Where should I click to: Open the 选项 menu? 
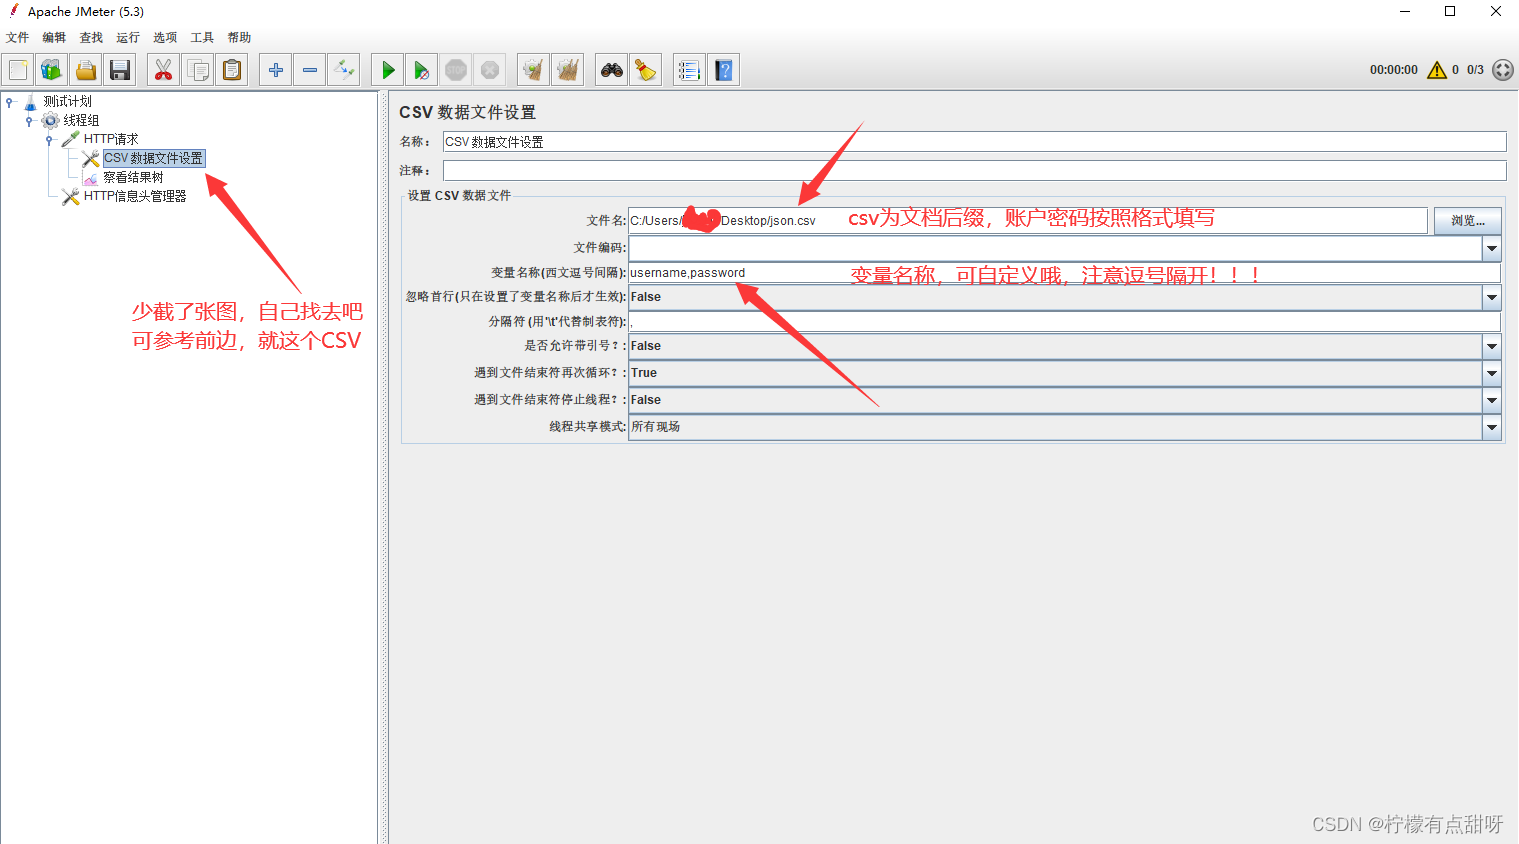click(165, 38)
